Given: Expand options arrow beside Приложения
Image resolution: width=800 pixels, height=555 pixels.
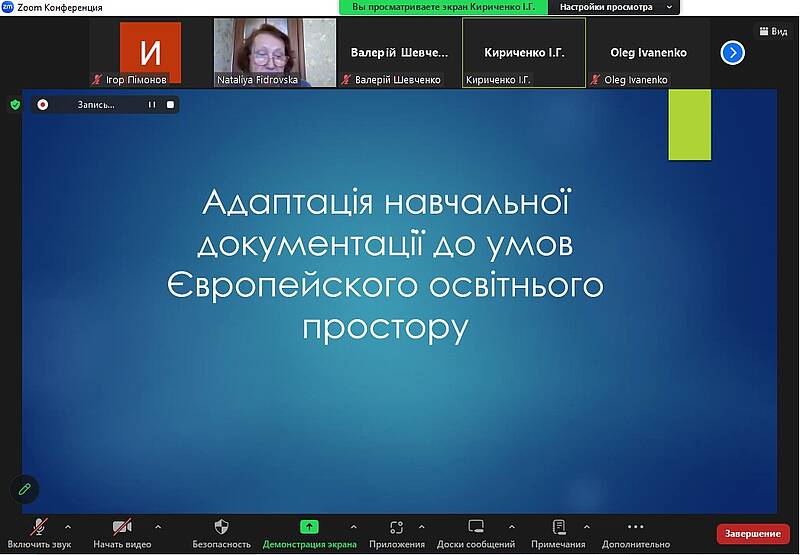Looking at the screenshot, I should point(421,527).
